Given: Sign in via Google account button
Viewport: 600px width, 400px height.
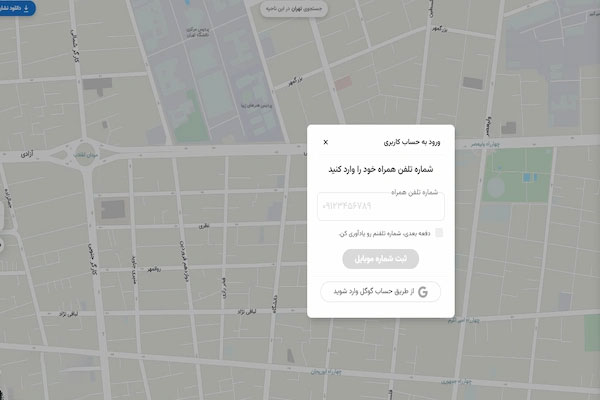Looking at the screenshot, I should coord(380,292).
